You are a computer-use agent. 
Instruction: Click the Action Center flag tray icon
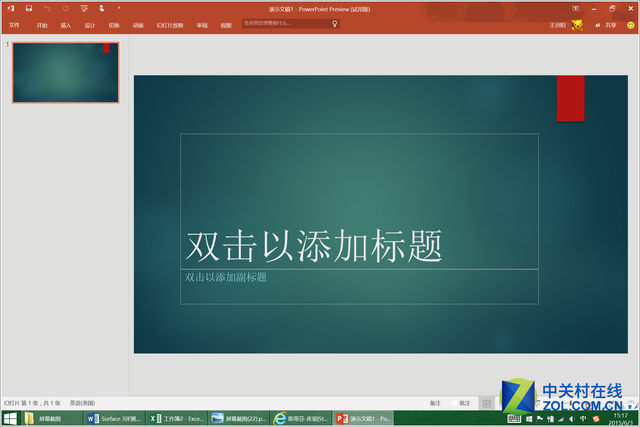(540, 419)
